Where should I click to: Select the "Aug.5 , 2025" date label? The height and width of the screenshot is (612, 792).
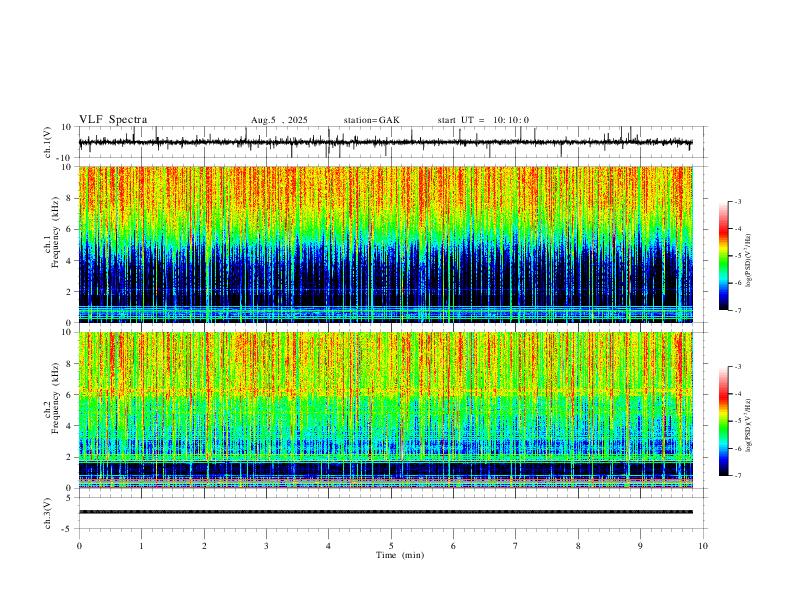click(x=279, y=120)
